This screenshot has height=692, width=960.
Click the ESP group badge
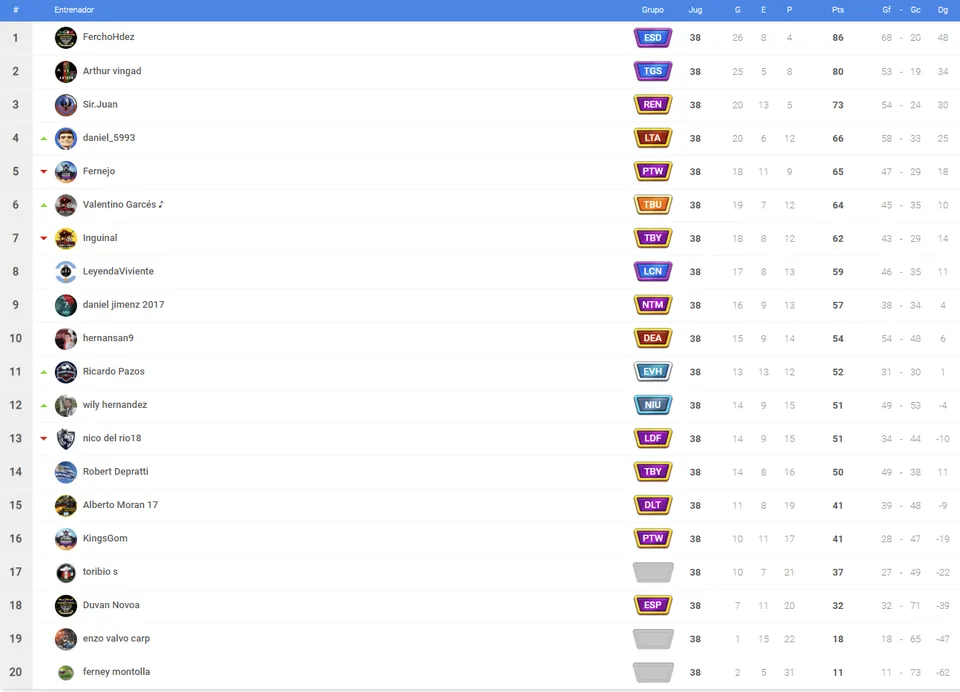click(653, 605)
